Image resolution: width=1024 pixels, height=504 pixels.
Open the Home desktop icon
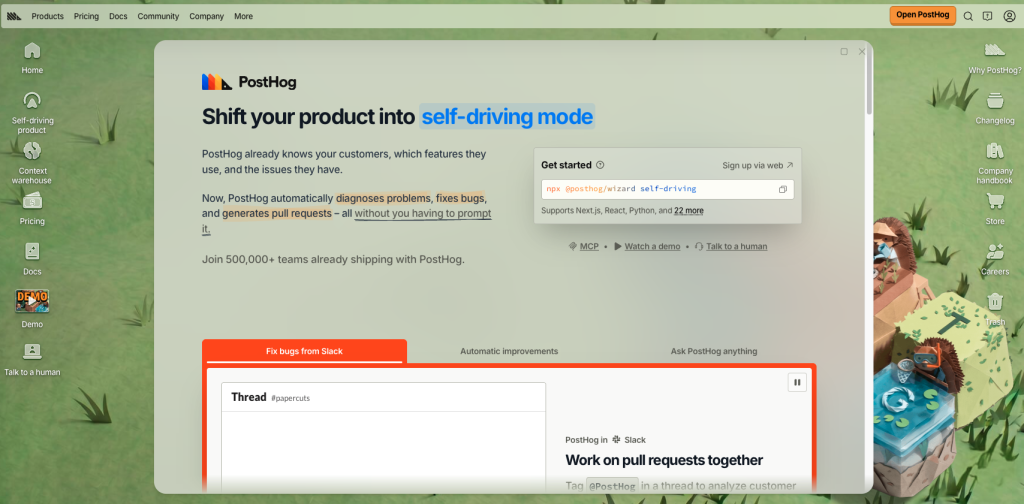pos(32,58)
